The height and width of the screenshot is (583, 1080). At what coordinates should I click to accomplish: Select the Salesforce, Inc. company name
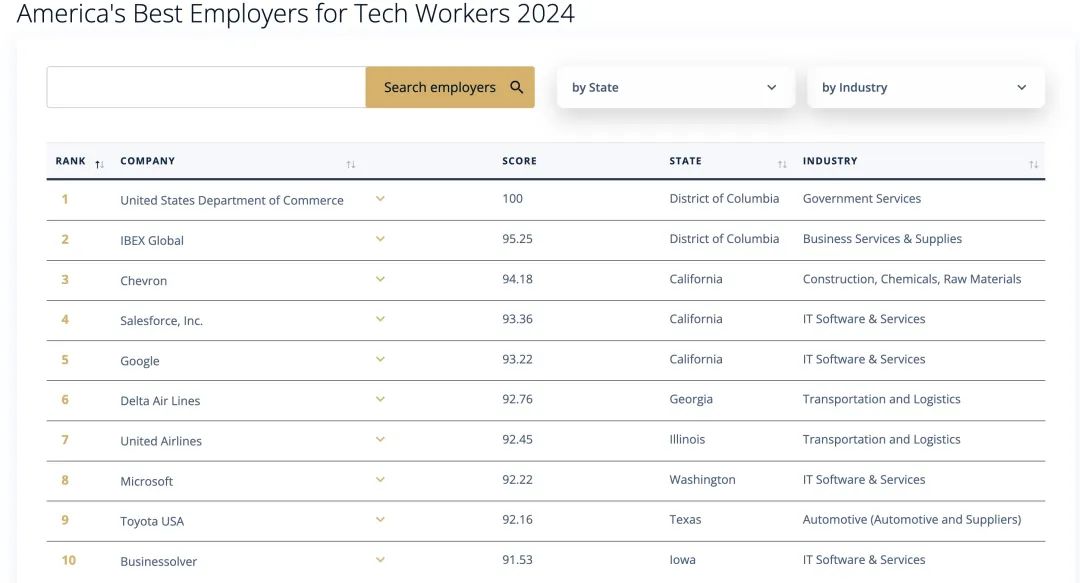(161, 320)
